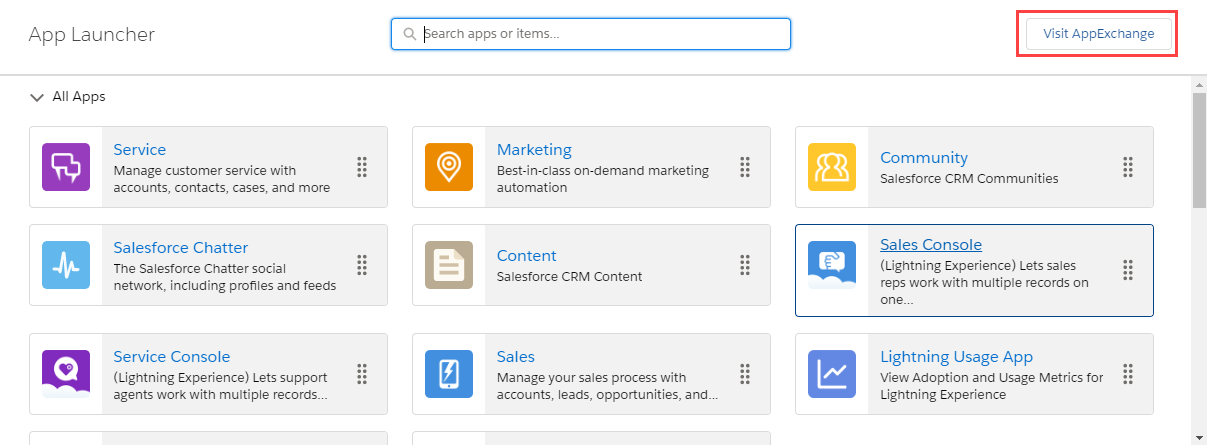Open the Community app link

pyautogui.click(x=924, y=158)
